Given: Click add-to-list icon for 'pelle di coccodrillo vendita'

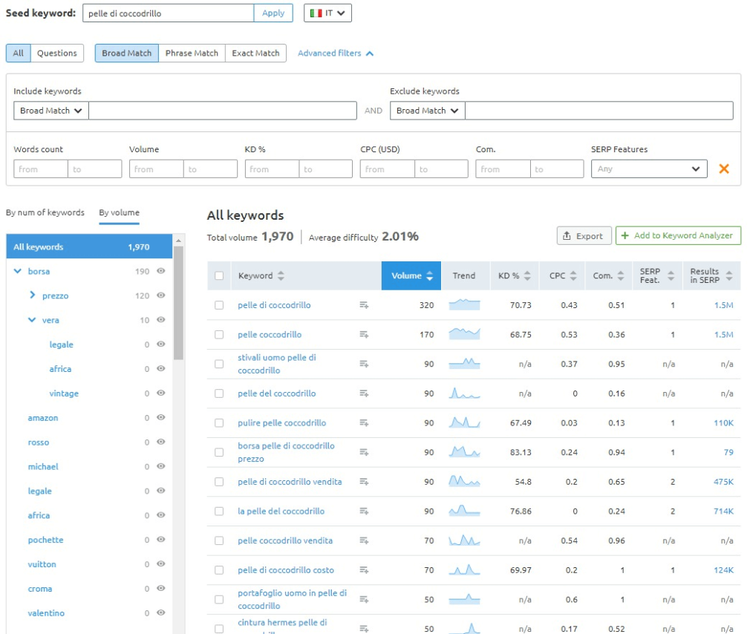Looking at the screenshot, I should (x=364, y=482).
